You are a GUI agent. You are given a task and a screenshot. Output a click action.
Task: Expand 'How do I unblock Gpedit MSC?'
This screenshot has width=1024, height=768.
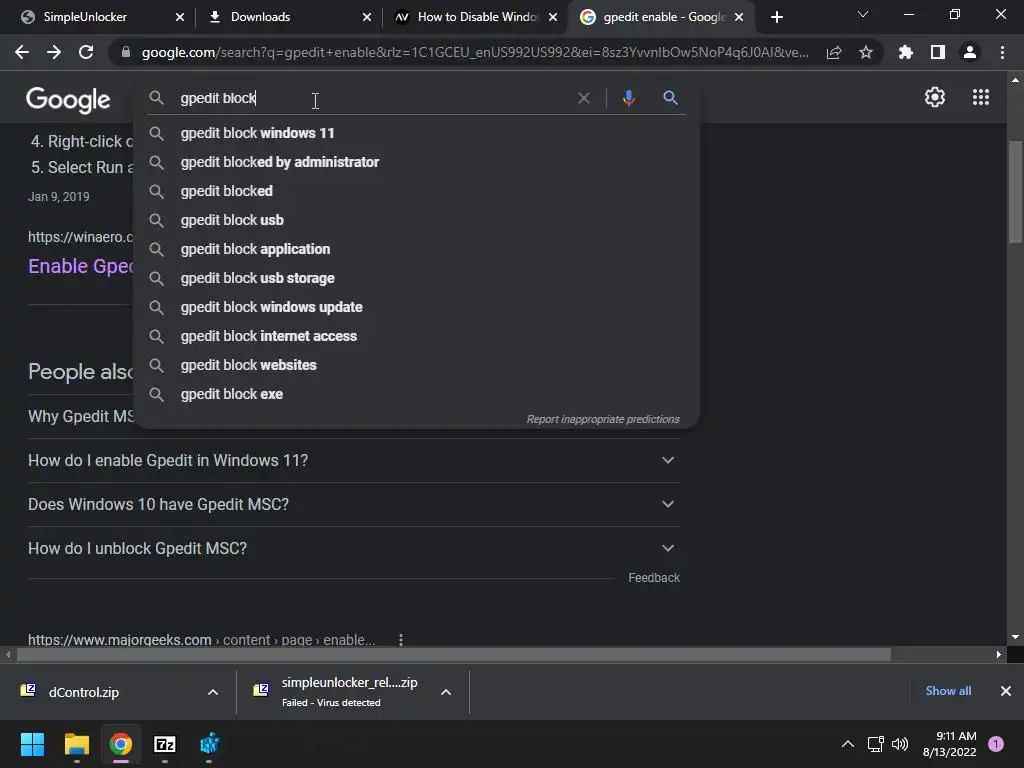tap(353, 549)
